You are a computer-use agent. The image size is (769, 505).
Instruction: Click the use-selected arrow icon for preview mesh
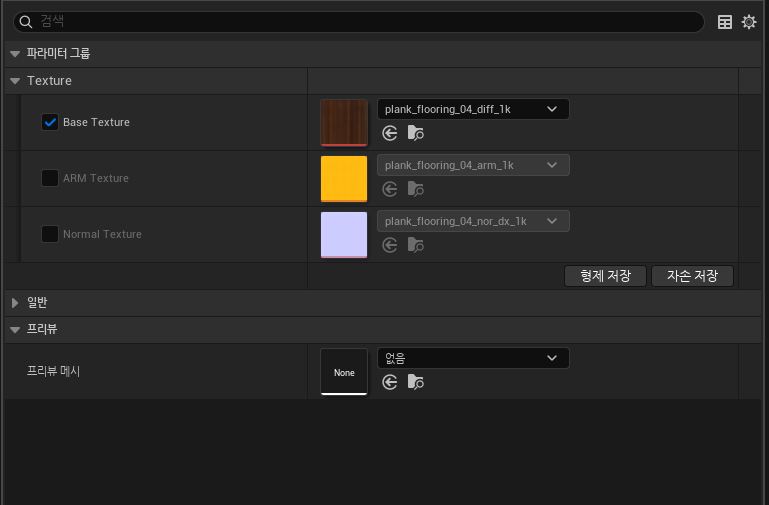(390, 382)
